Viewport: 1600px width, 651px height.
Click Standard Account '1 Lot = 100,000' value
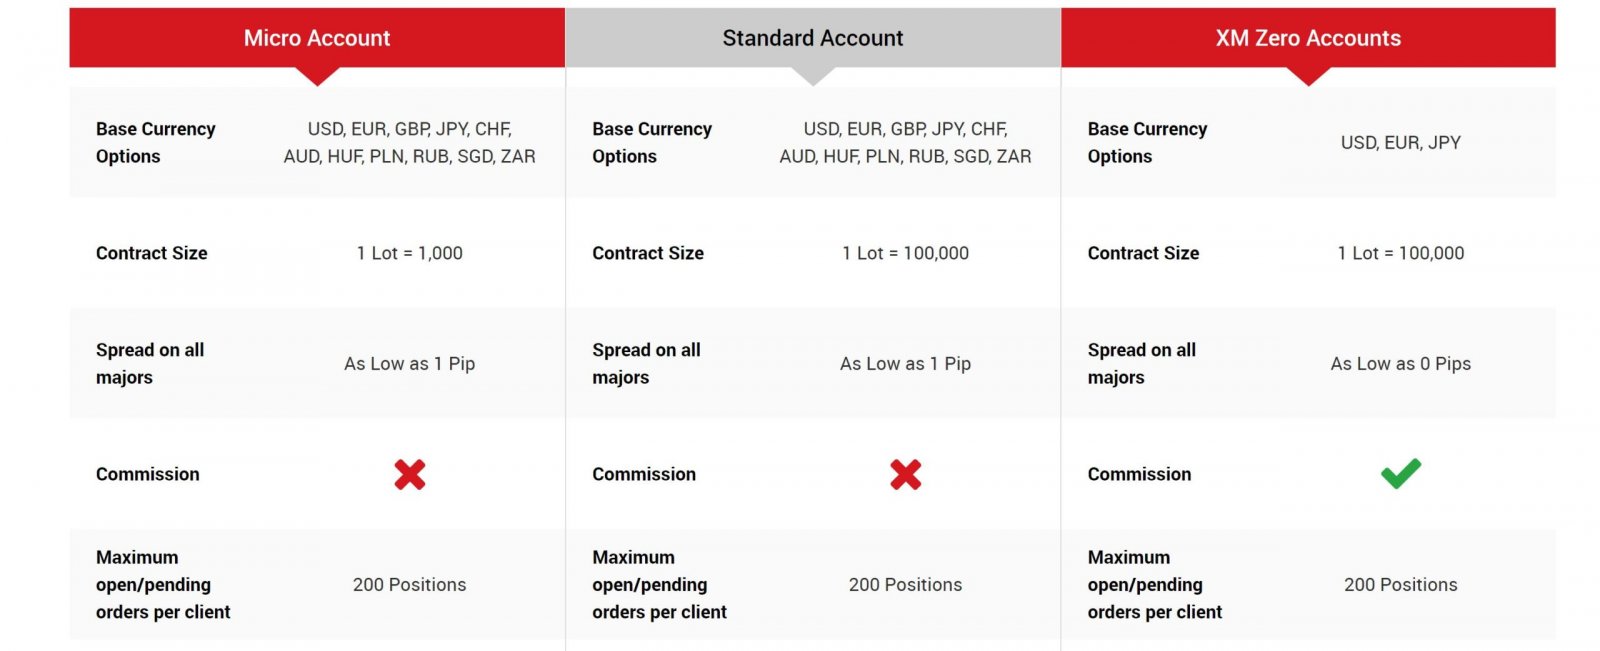point(906,254)
